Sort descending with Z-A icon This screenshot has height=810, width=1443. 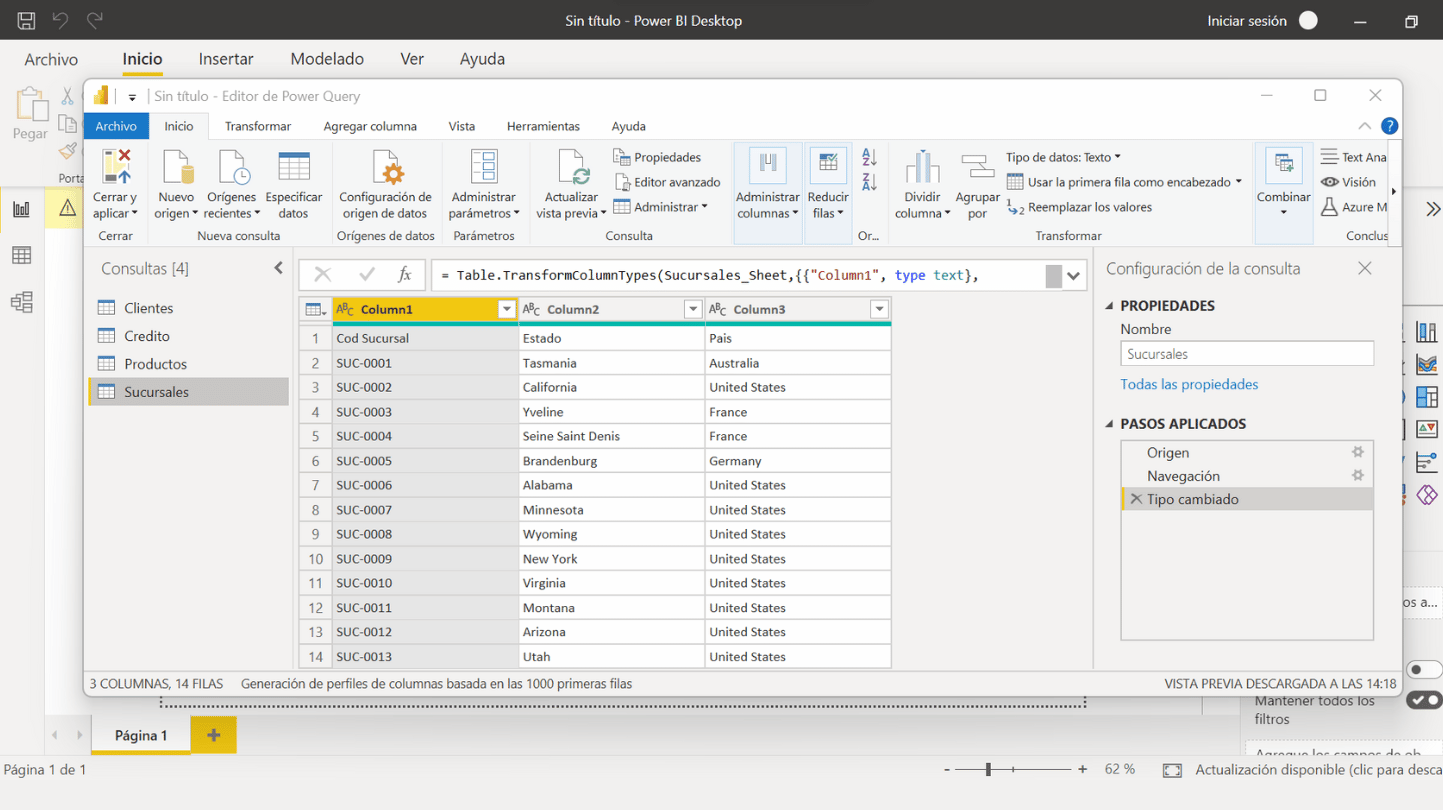click(x=869, y=182)
